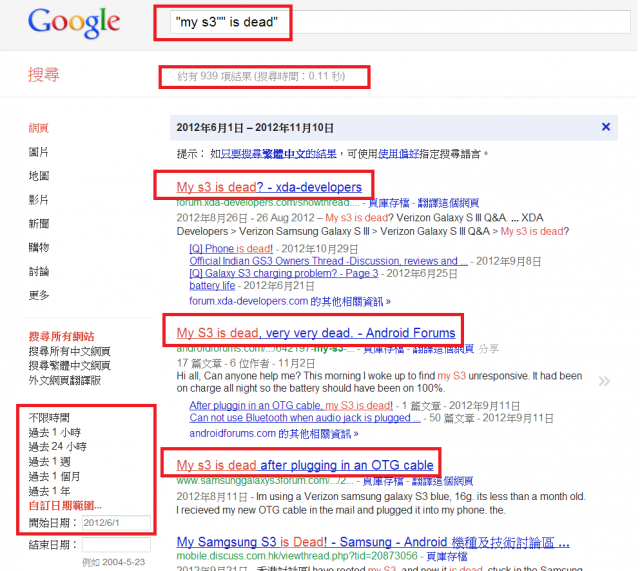Open the preview arrows beside Android Forums result
The image size is (640, 571).
pyautogui.click(x=604, y=381)
